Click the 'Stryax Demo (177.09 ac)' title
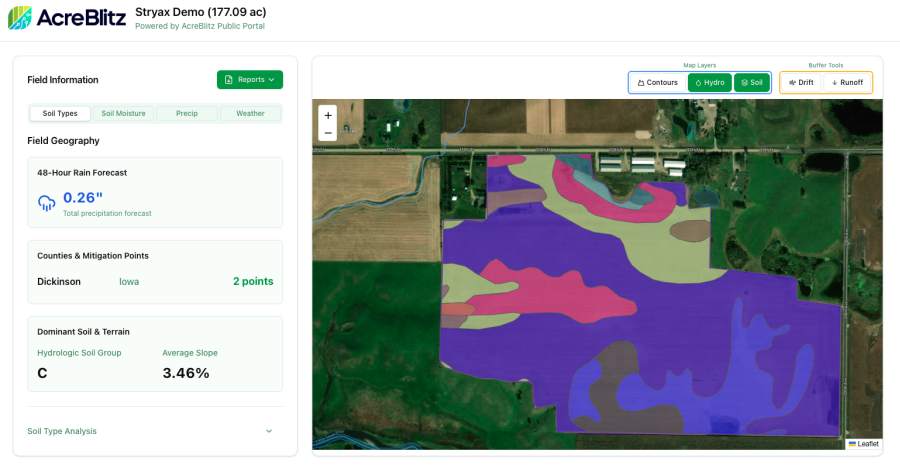 (x=201, y=12)
